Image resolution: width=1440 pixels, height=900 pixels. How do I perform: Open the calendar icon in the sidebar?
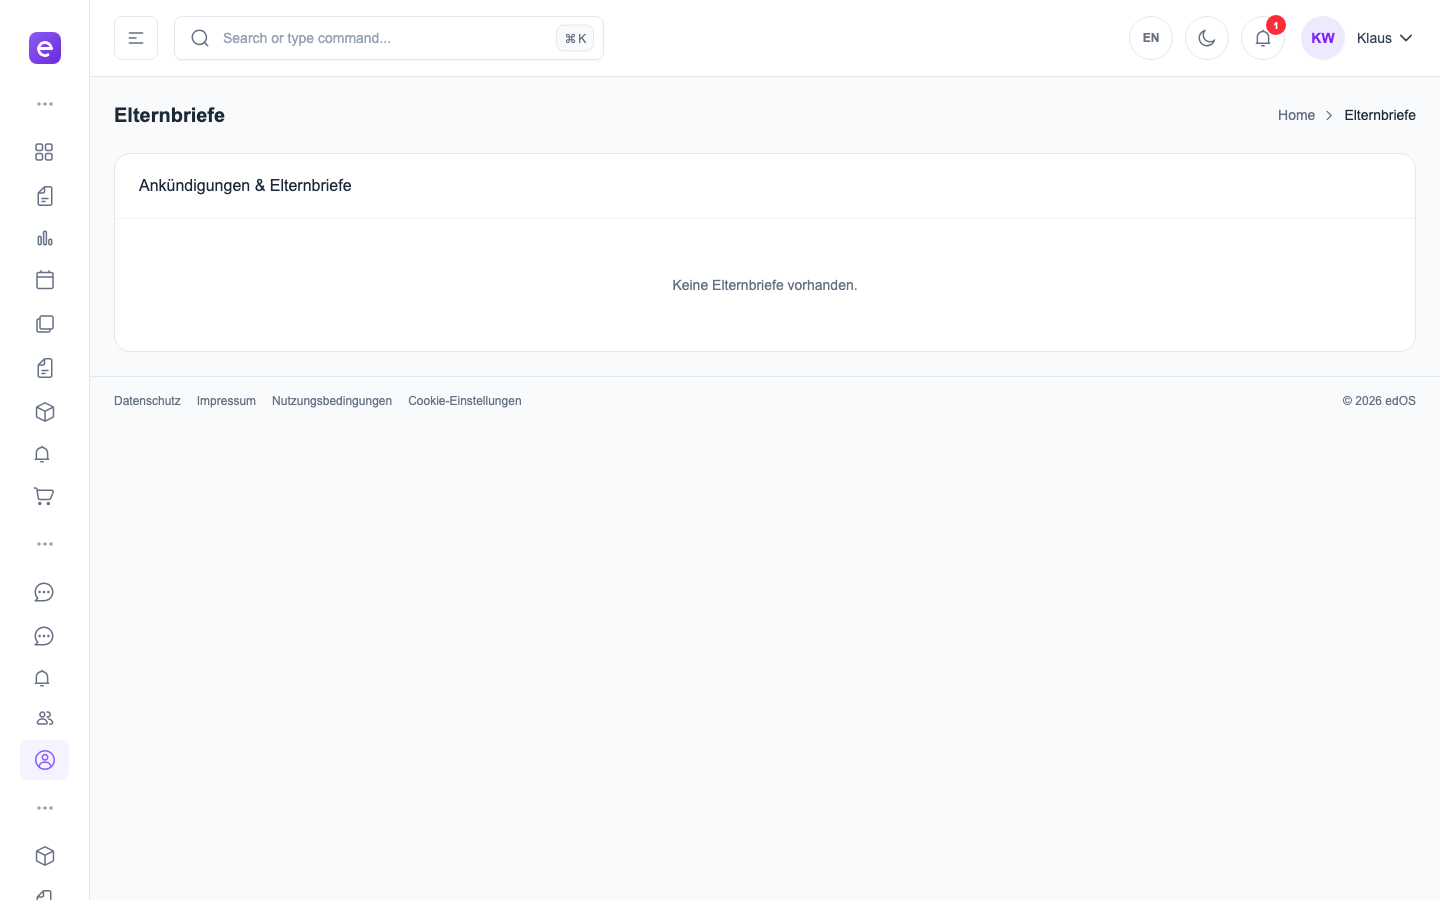pyautogui.click(x=44, y=280)
